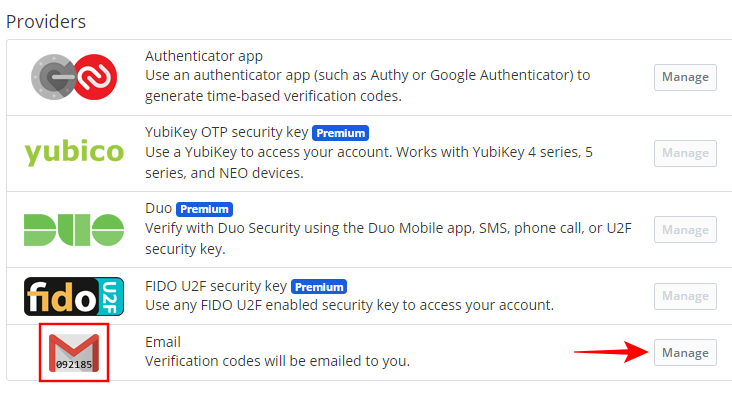Image resolution: width=732 pixels, height=400 pixels.
Task: Click the Email verification codes description
Action: point(278,361)
